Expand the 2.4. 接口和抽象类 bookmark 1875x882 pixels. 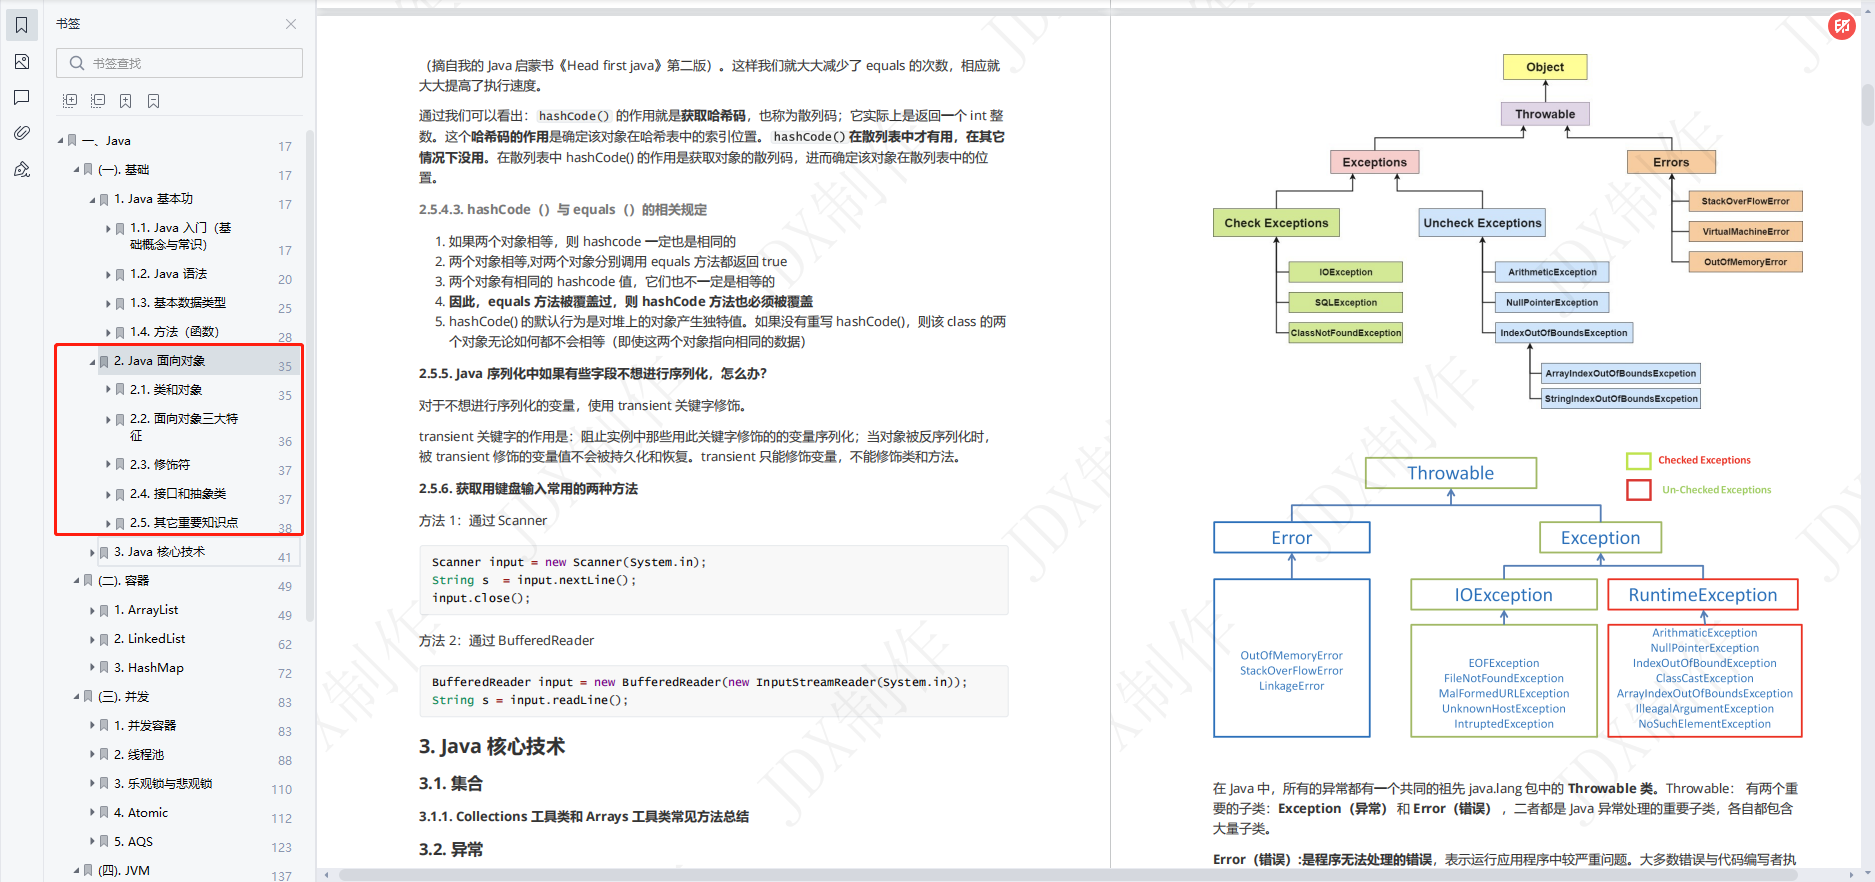pos(109,494)
